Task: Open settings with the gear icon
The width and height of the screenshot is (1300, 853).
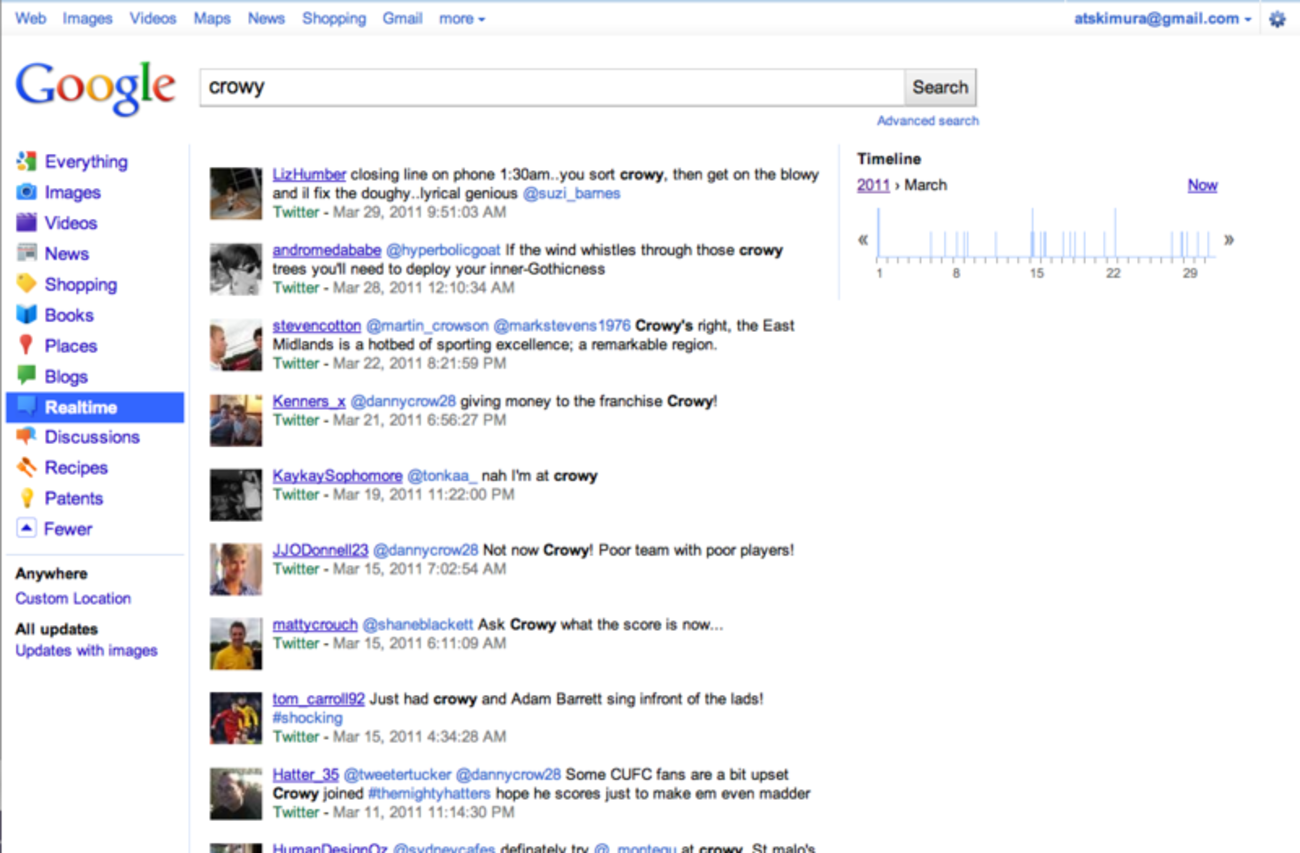Action: click(1277, 19)
